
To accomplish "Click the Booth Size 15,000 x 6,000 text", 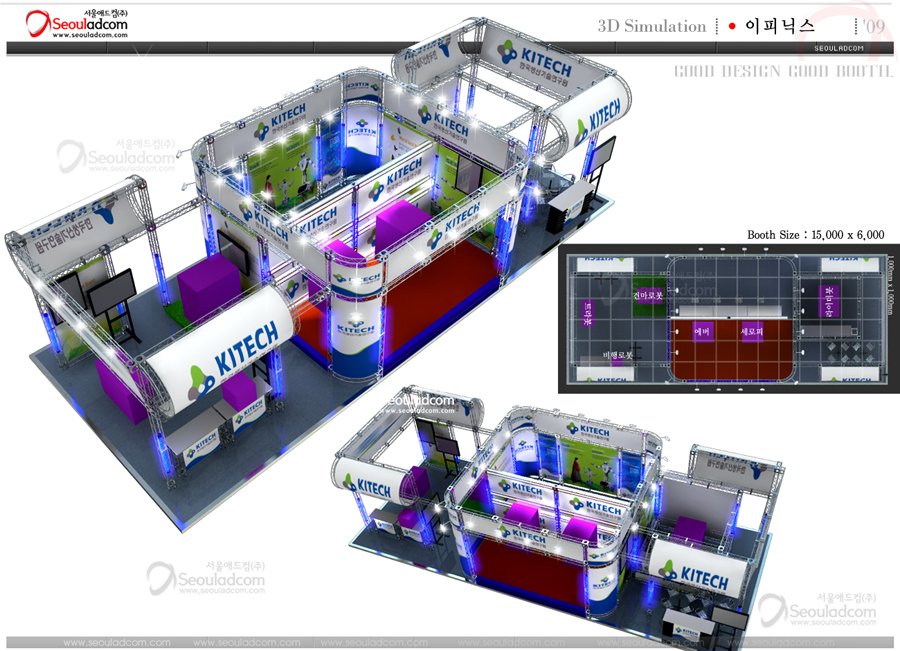I will pos(815,234).
